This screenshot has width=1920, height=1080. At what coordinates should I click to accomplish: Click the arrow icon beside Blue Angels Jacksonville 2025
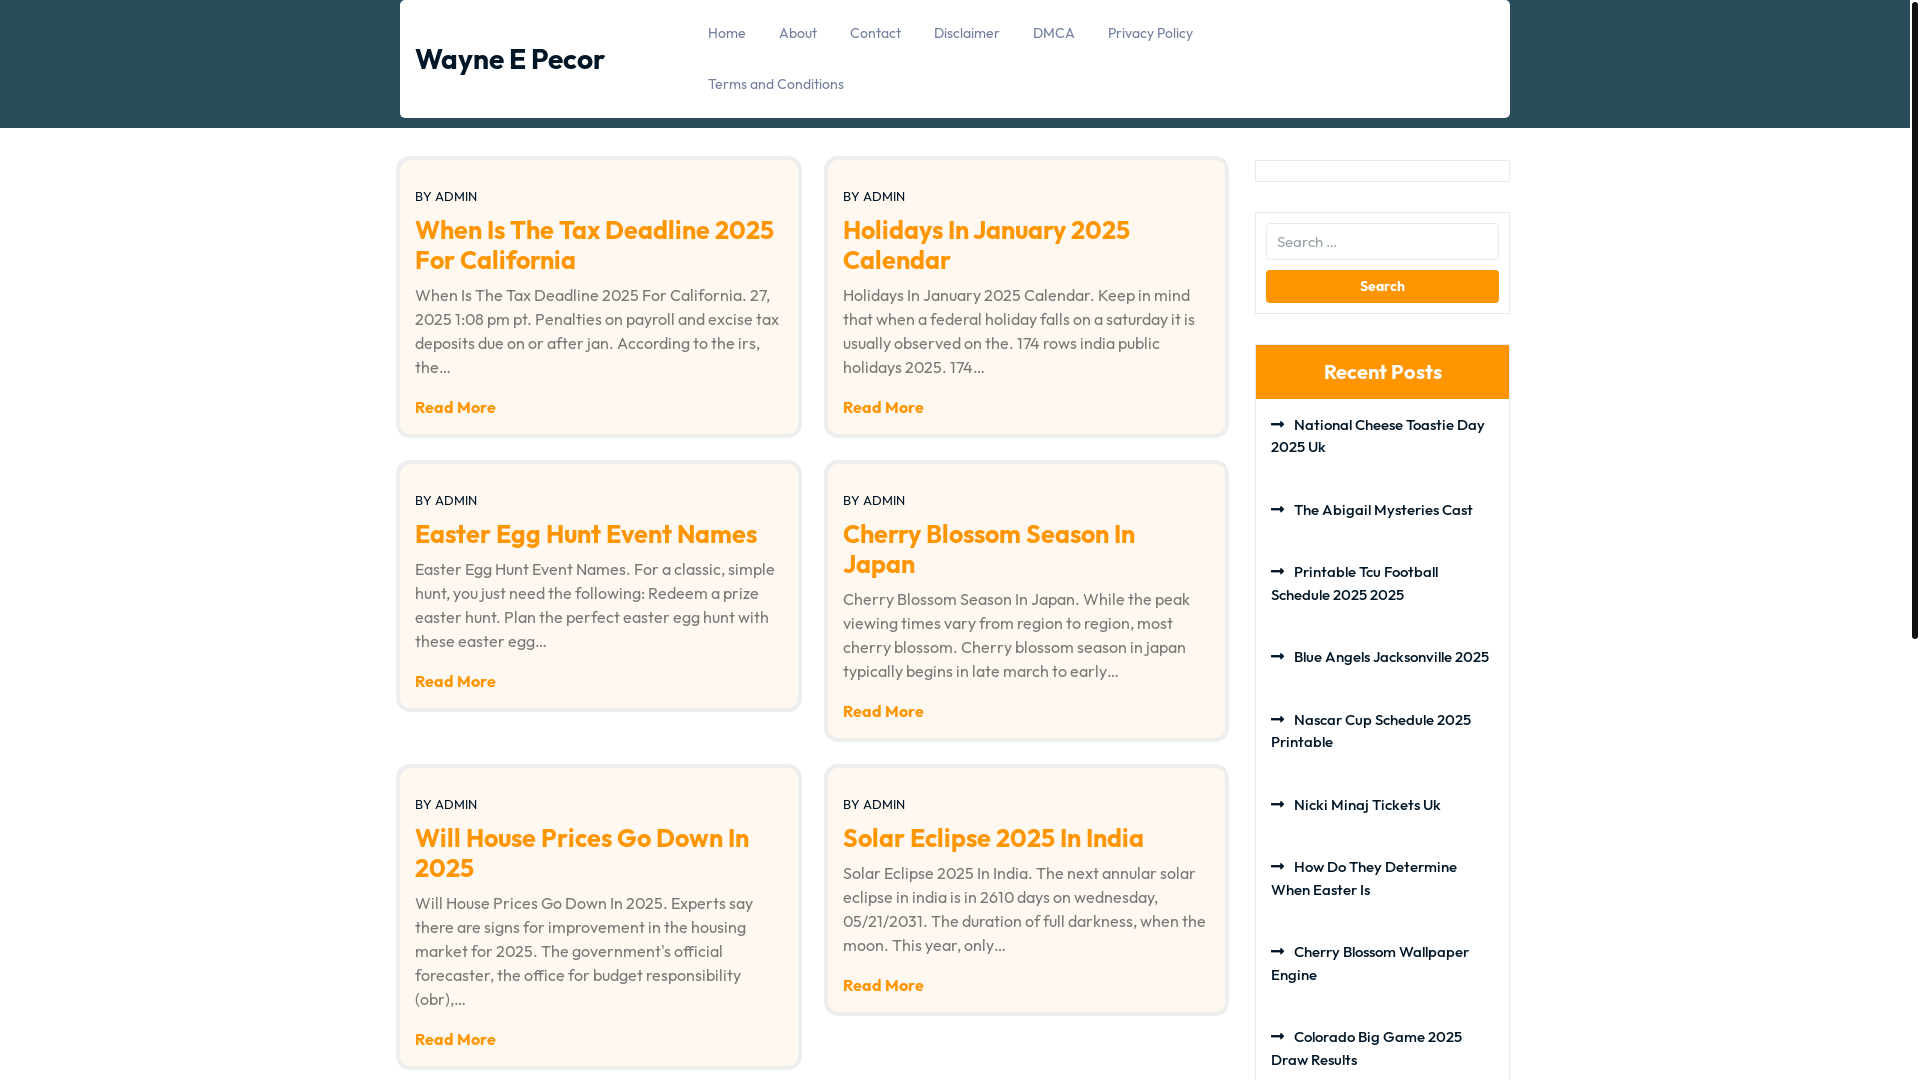[1277, 656]
